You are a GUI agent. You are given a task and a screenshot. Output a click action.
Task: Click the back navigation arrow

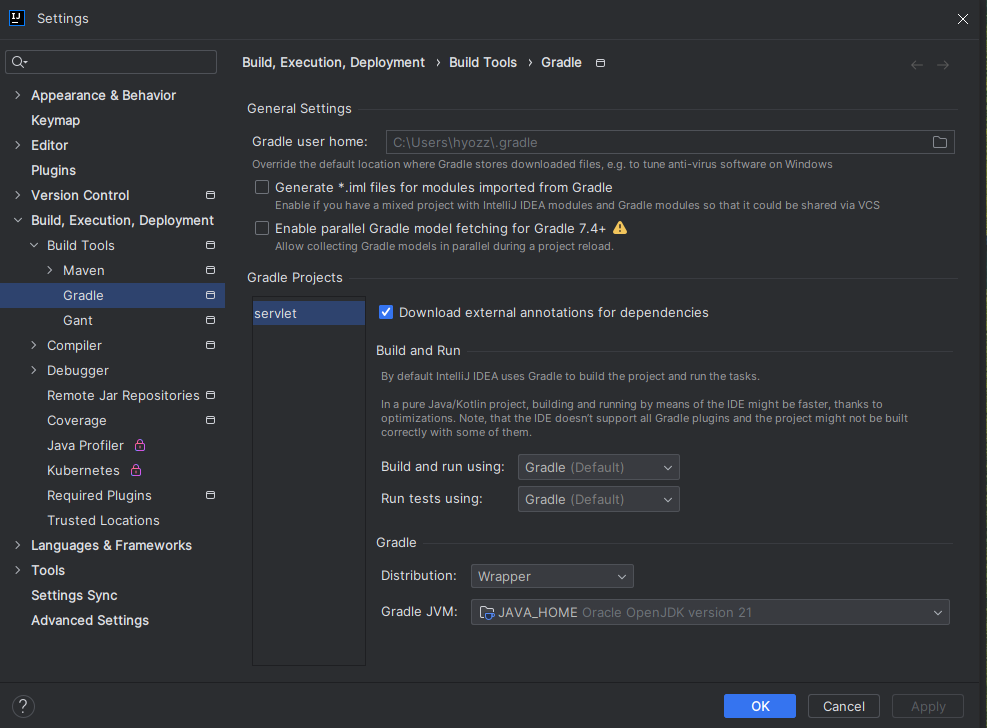tap(916, 65)
